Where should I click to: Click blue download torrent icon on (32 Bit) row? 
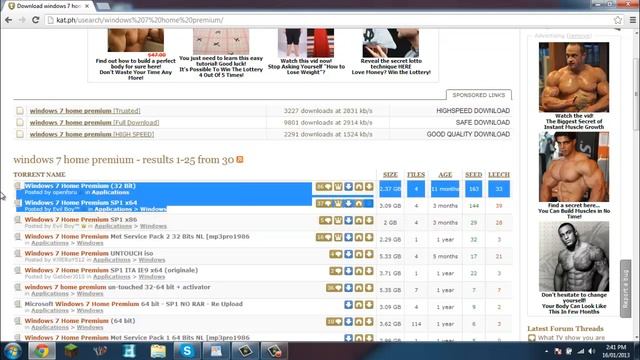(348, 187)
